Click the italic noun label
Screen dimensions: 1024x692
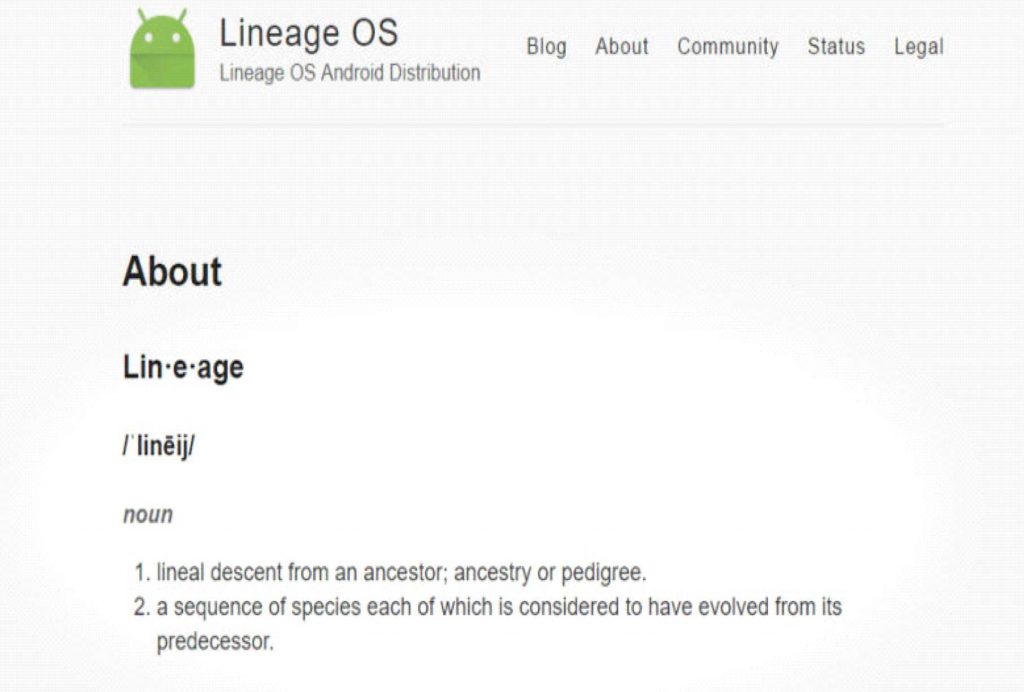pyautogui.click(x=148, y=515)
